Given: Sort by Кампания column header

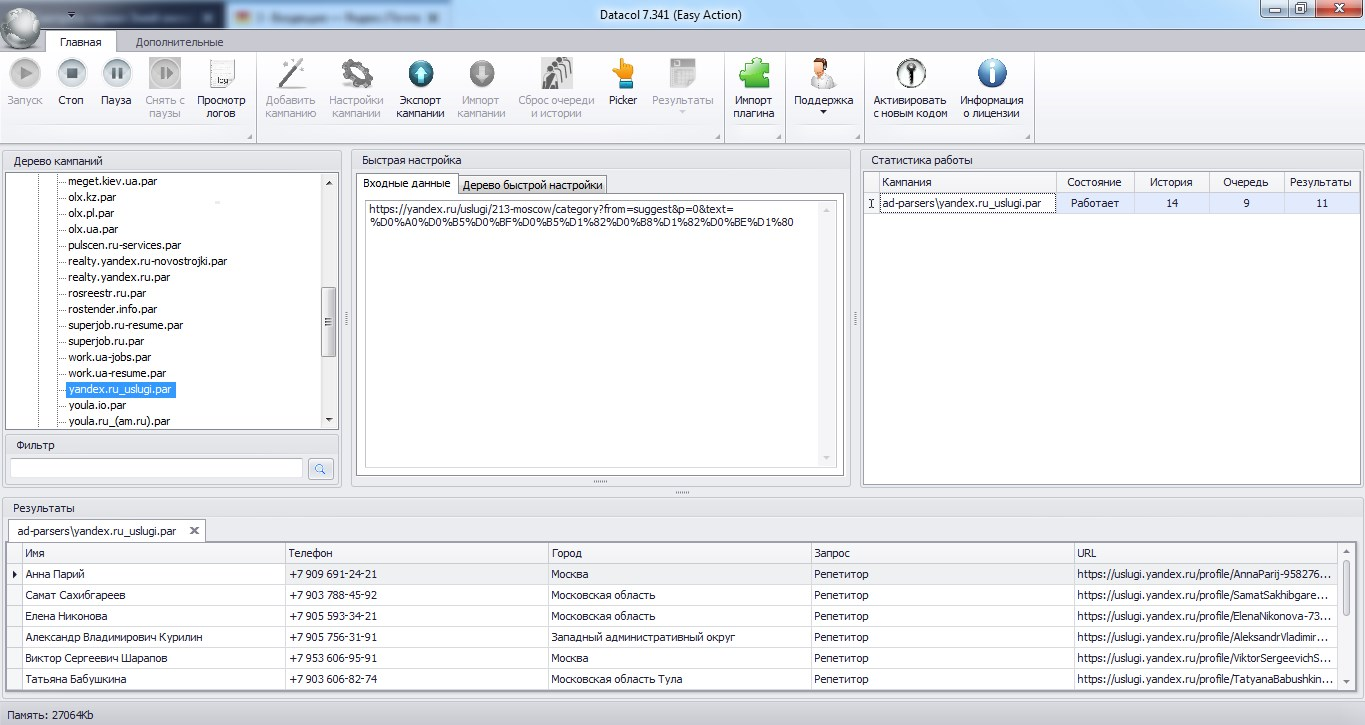Looking at the screenshot, I should 967,182.
